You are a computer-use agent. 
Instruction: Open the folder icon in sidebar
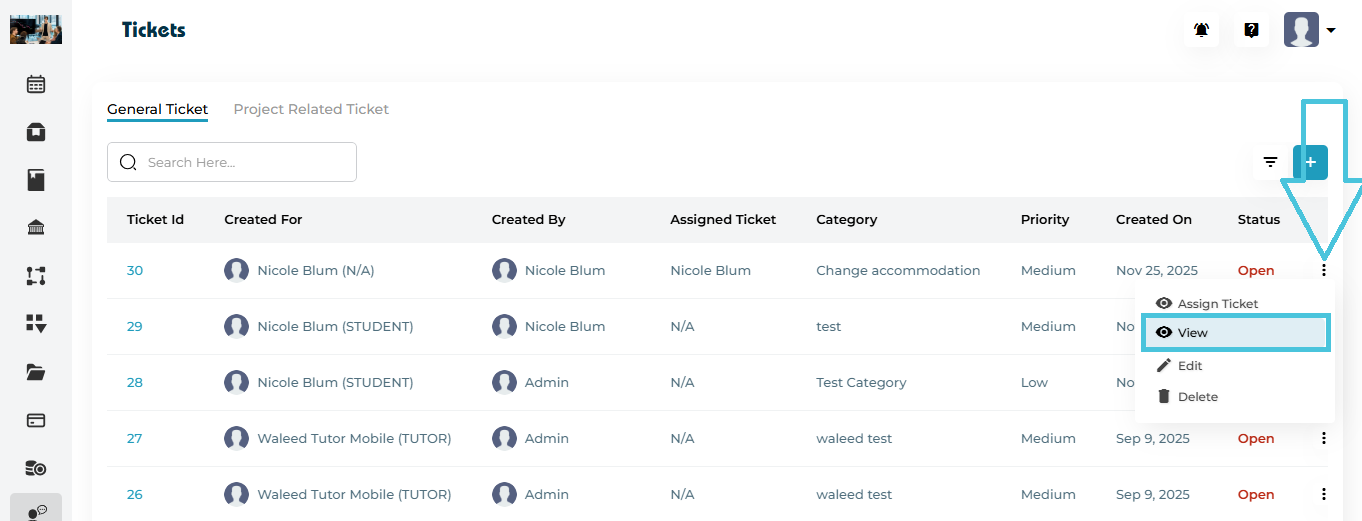coord(36,372)
